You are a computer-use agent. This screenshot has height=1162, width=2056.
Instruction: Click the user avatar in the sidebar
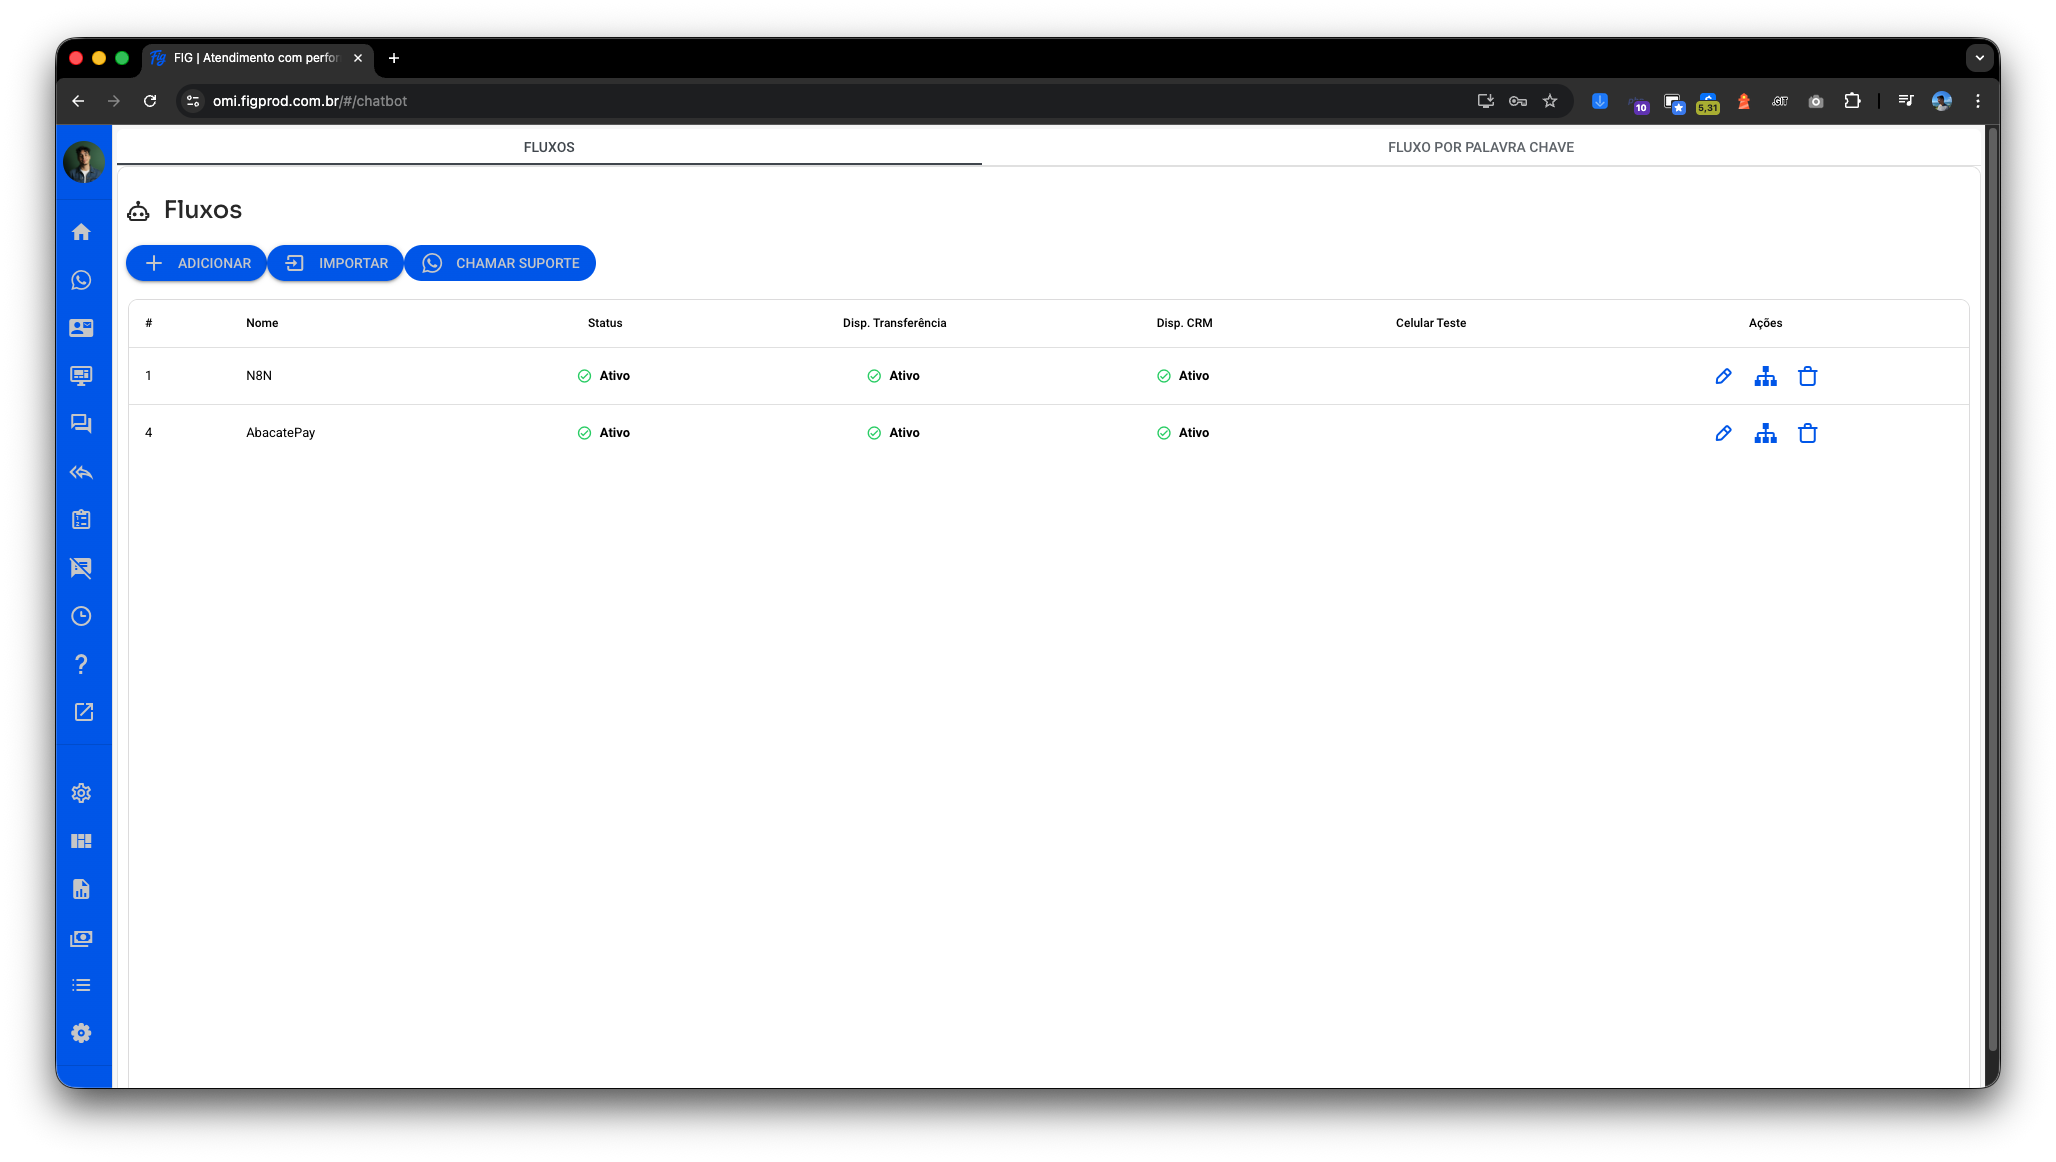coord(84,162)
